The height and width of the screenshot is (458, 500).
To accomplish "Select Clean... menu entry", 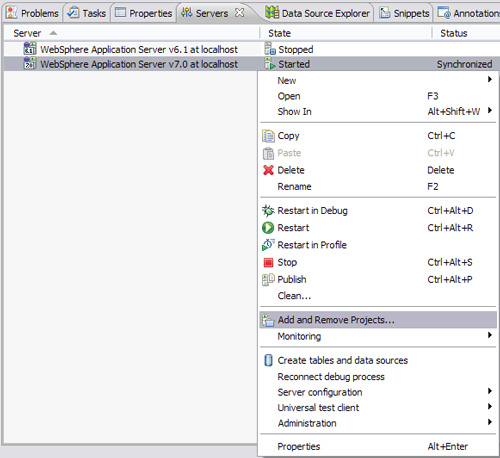I will point(378,296).
